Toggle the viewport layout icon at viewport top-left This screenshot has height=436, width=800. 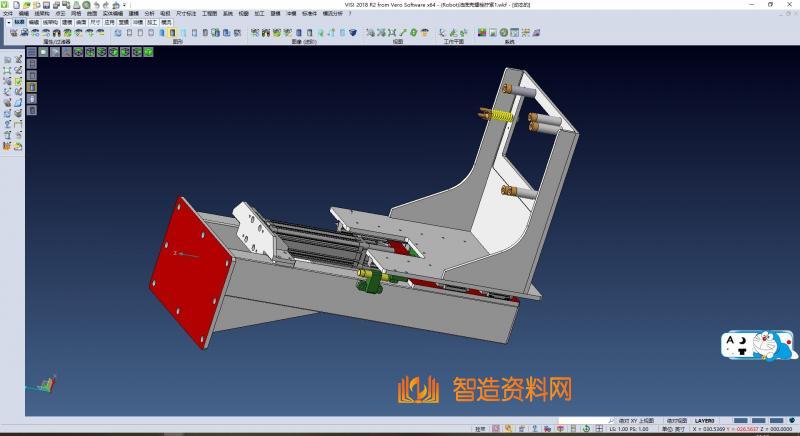(32, 53)
